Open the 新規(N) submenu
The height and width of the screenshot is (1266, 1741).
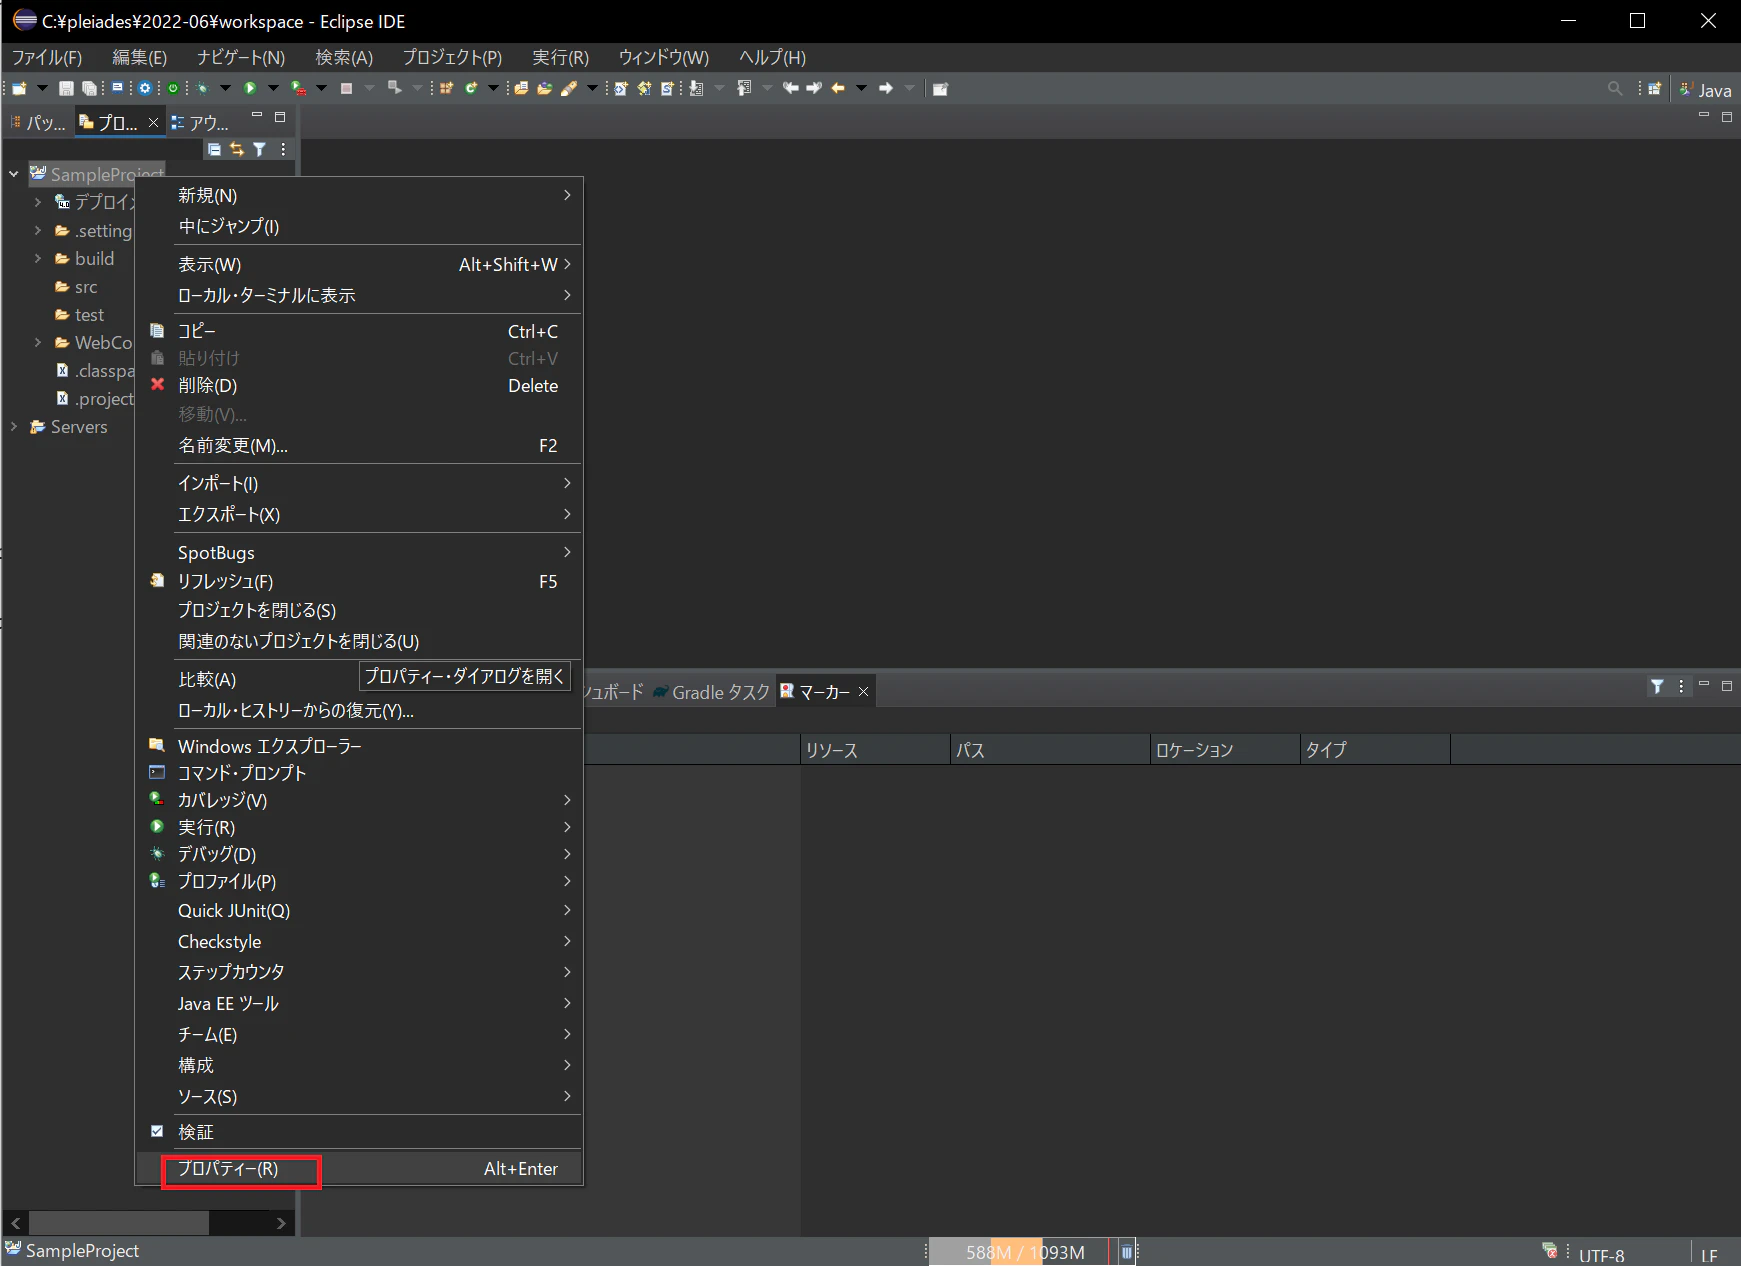point(358,195)
